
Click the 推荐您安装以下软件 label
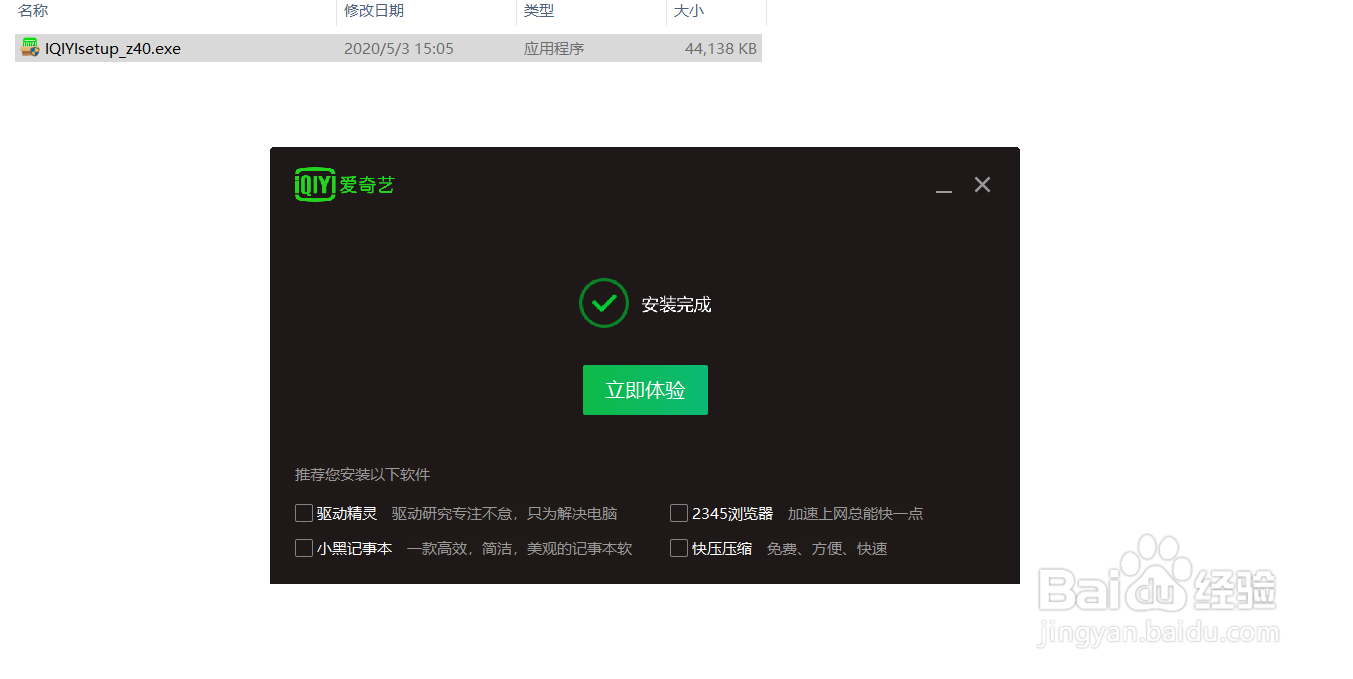point(362,475)
